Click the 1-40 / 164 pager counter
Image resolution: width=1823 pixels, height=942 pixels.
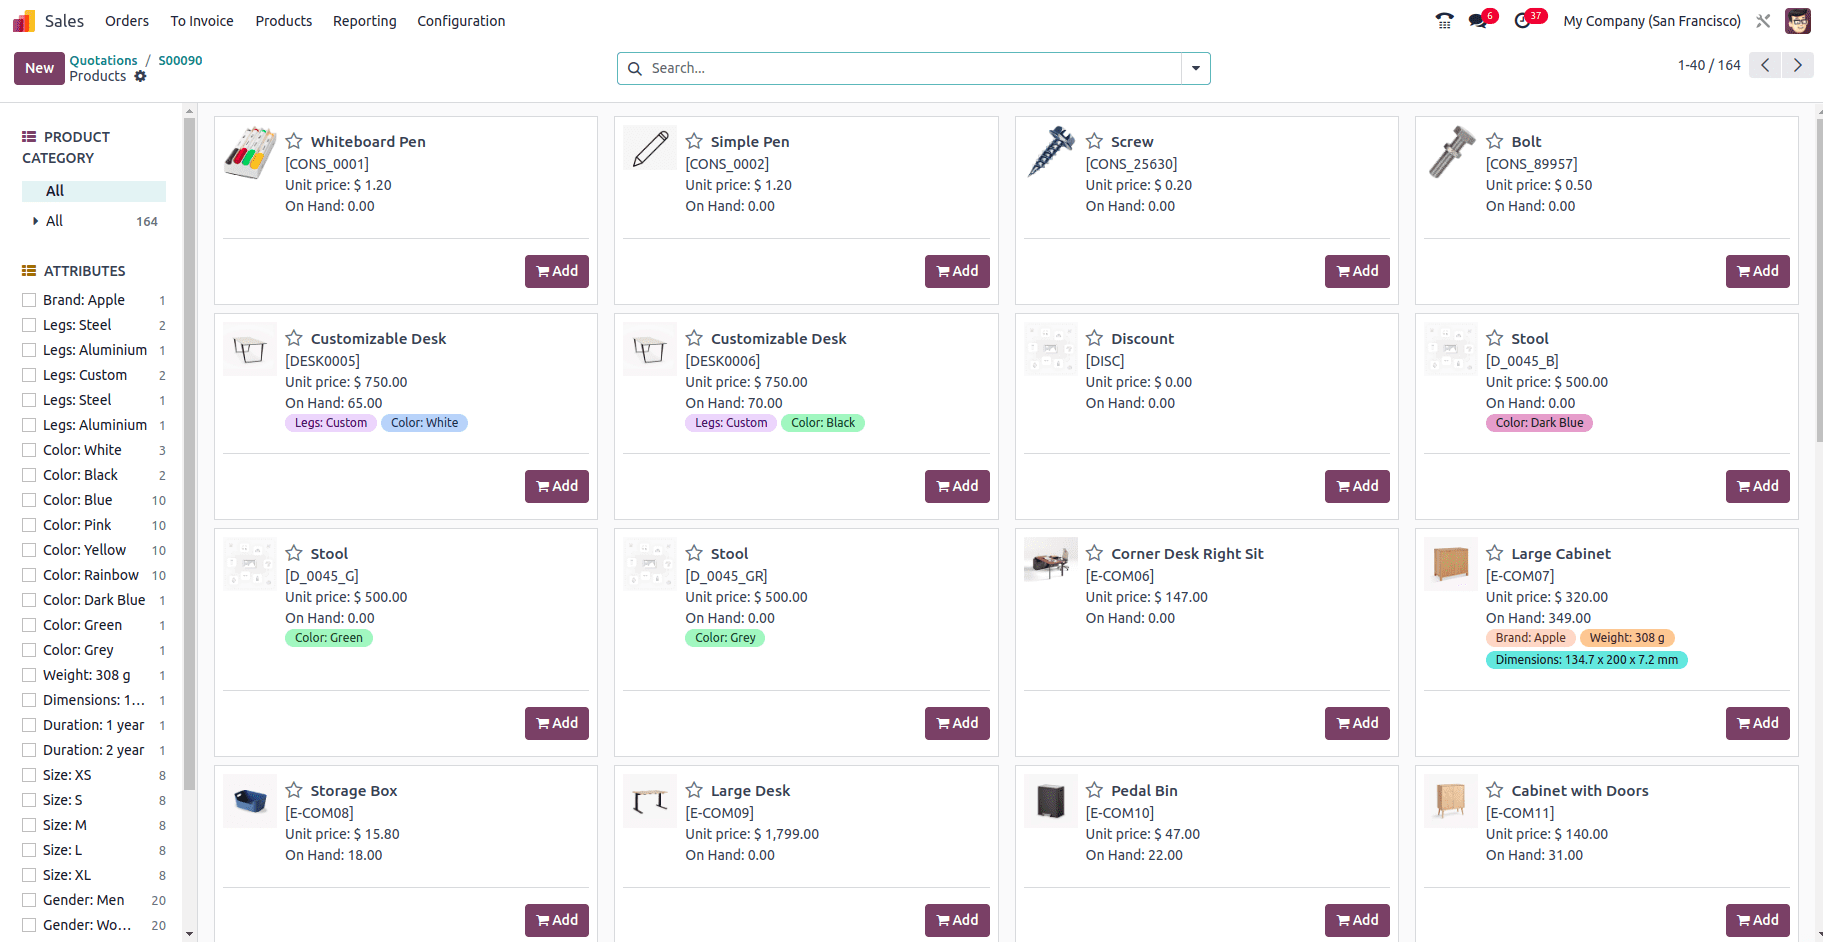pyautogui.click(x=1709, y=65)
